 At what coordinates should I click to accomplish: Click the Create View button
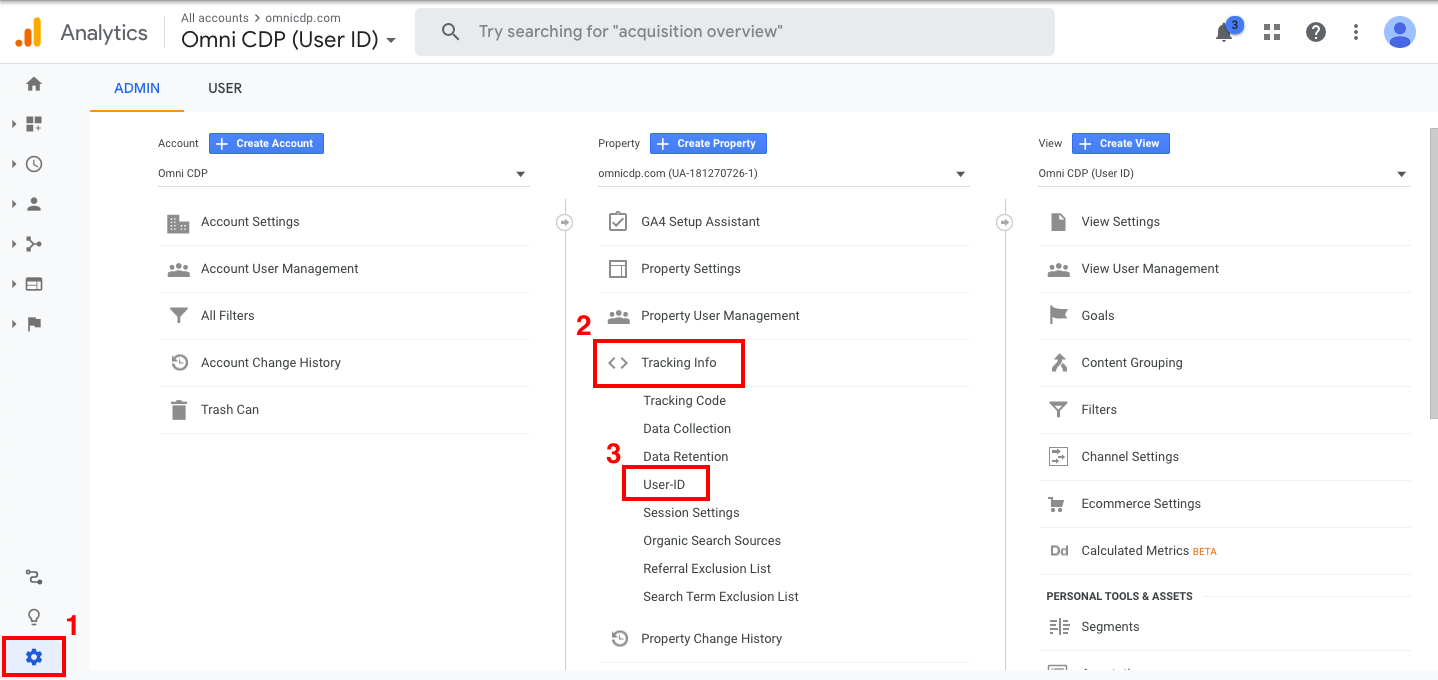[1121, 144]
